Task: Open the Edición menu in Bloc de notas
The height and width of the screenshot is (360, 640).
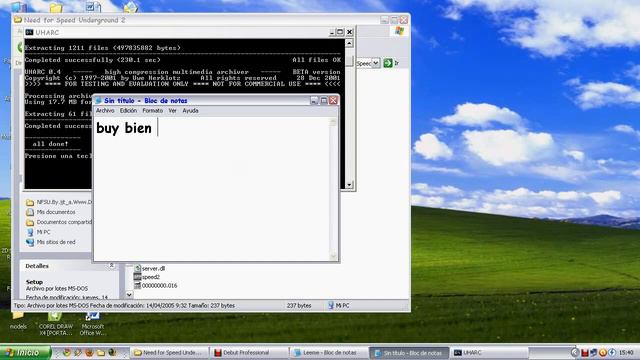Action: tap(128, 111)
